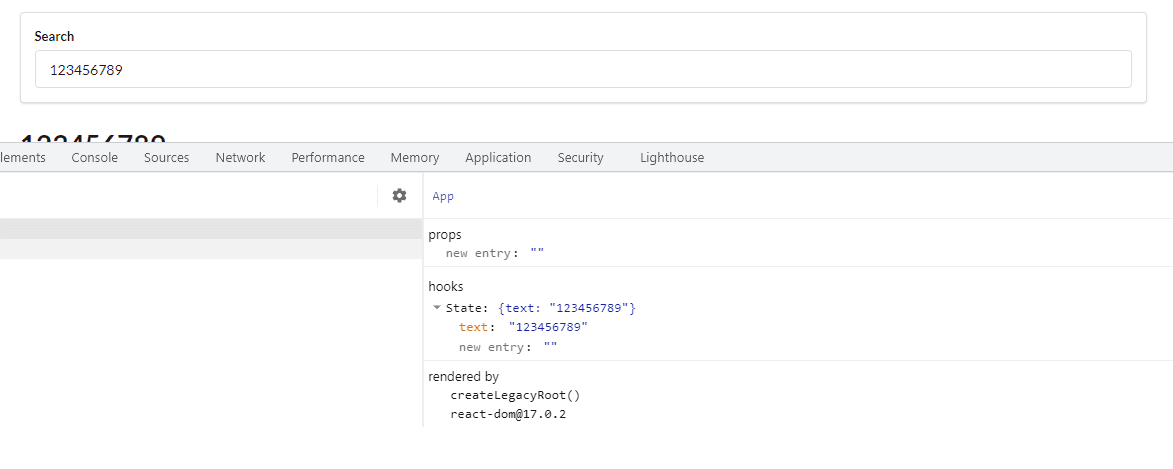Viewport: 1173px width, 469px height.
Task: Switch to the Console tab
Action: coord(95,158)
